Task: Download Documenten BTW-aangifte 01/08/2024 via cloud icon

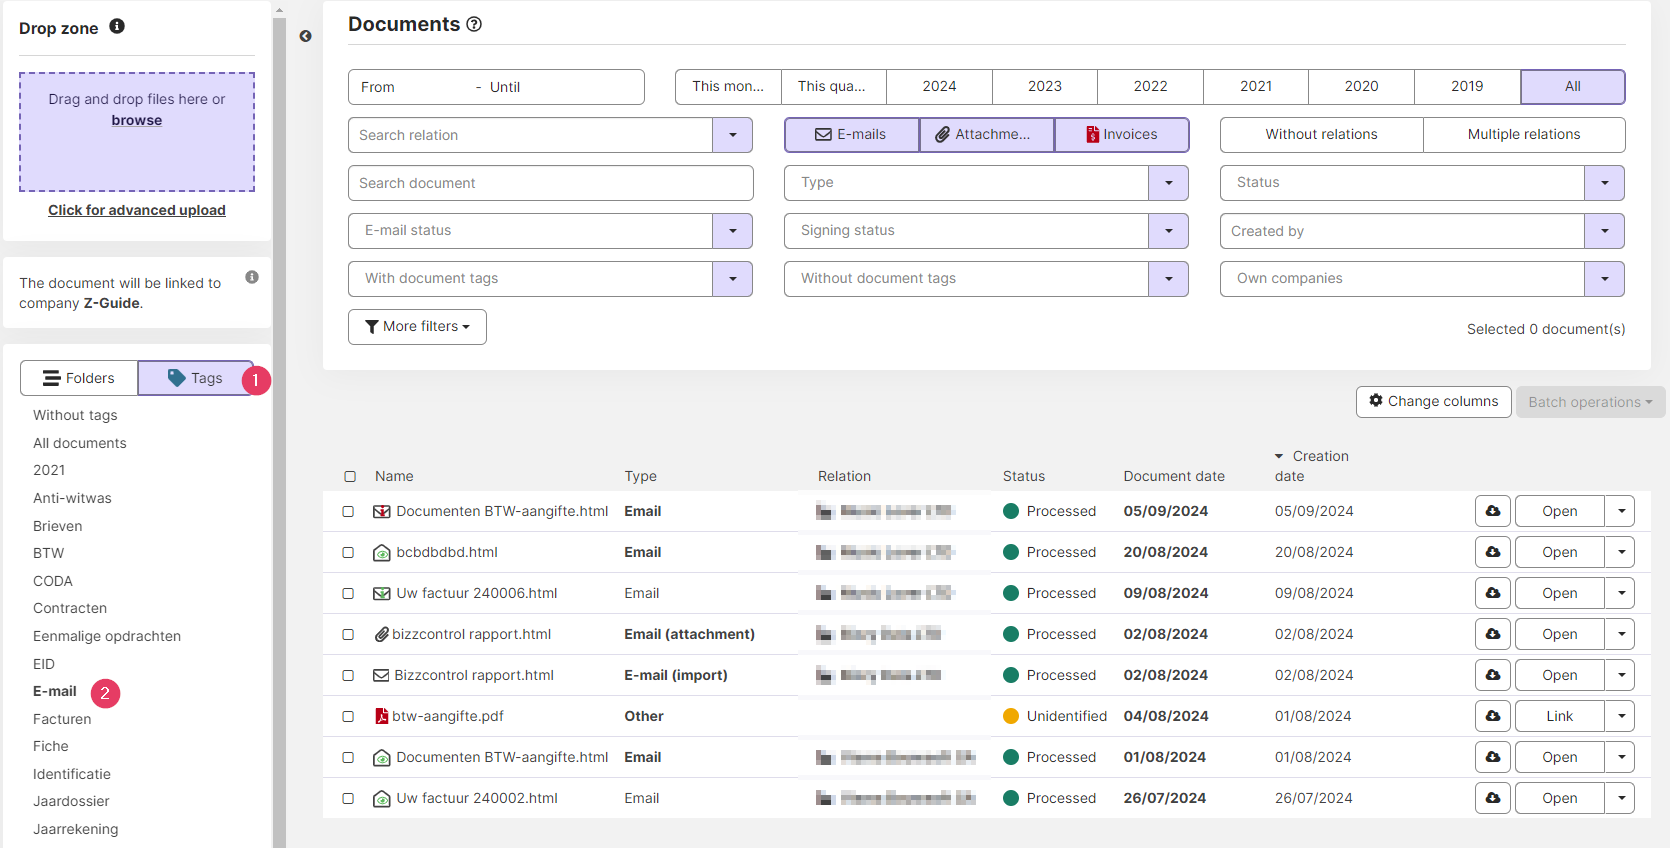Action: (x=1492, y=757)
